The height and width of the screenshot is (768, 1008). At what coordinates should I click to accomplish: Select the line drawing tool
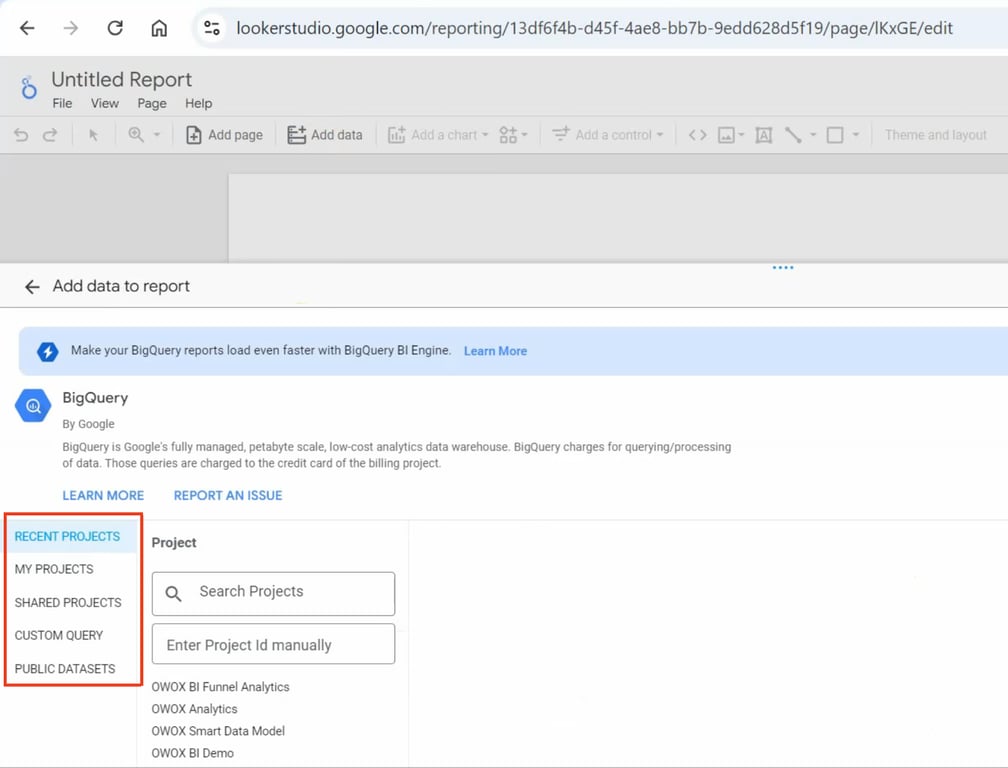coord(793,135)
